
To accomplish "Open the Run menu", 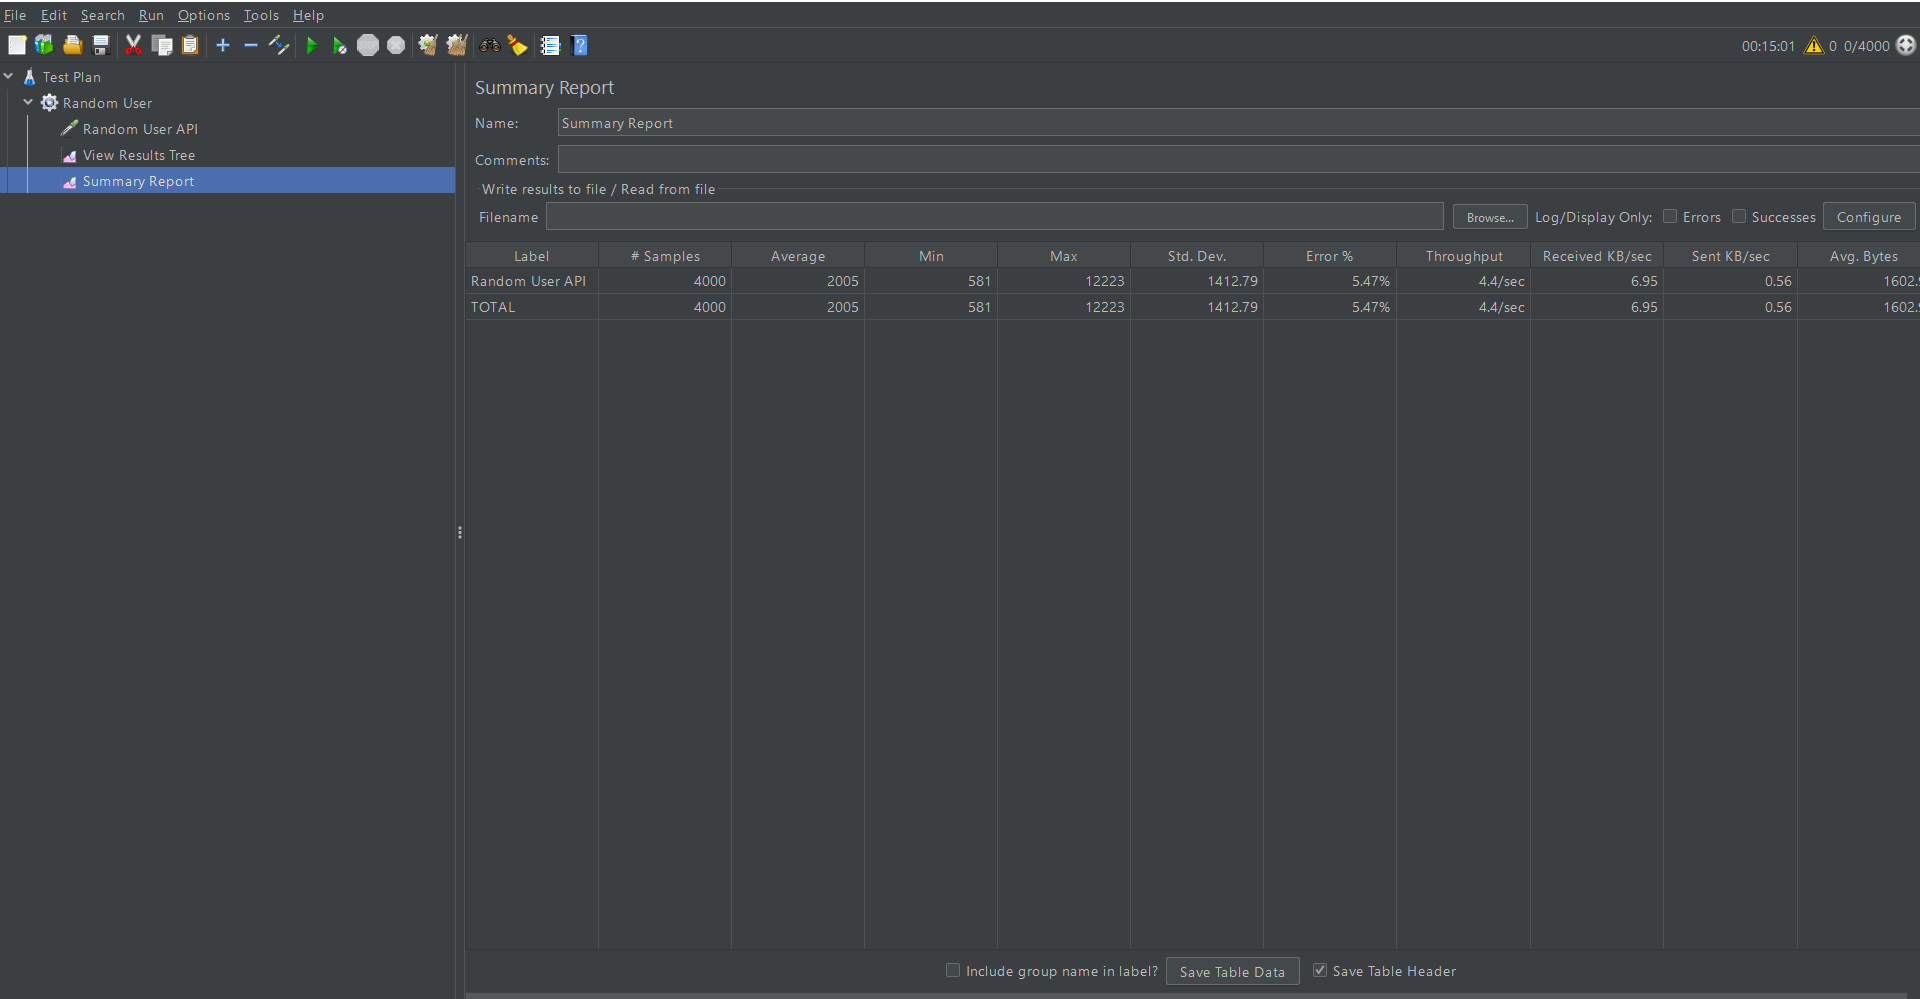I will (x=150, y=15).
